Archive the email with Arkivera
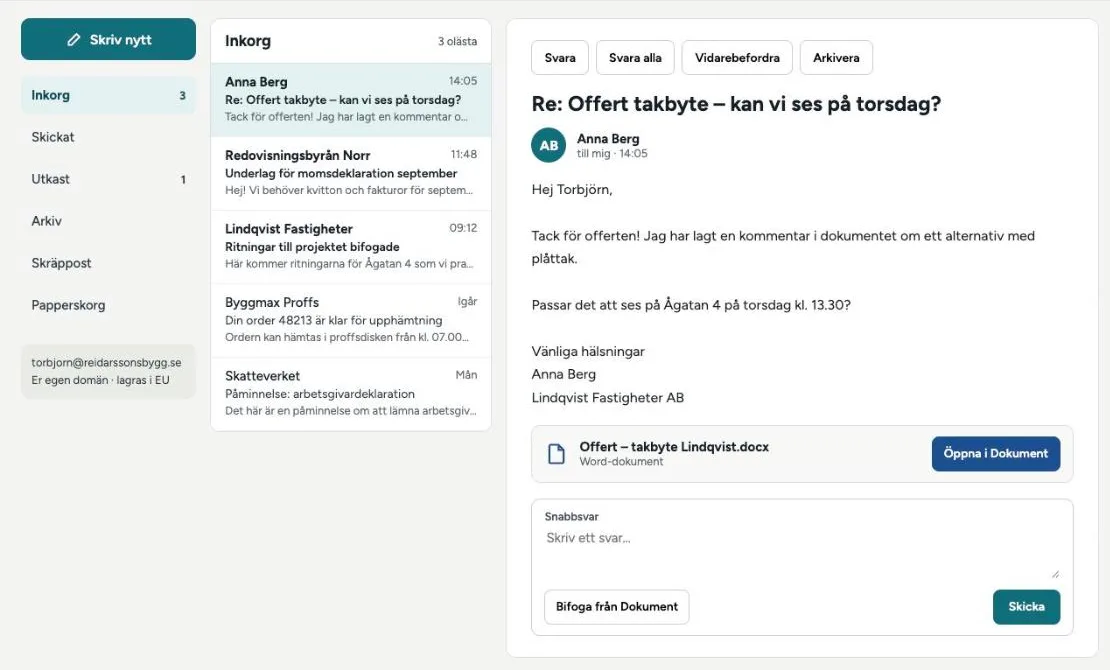The height and width of the screenshot is (670, 1110). click(x=836, y=58)
